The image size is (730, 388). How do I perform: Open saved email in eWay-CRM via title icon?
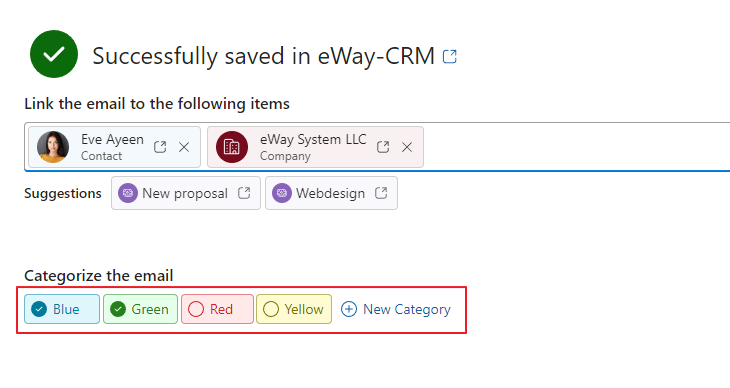point(449,57)
